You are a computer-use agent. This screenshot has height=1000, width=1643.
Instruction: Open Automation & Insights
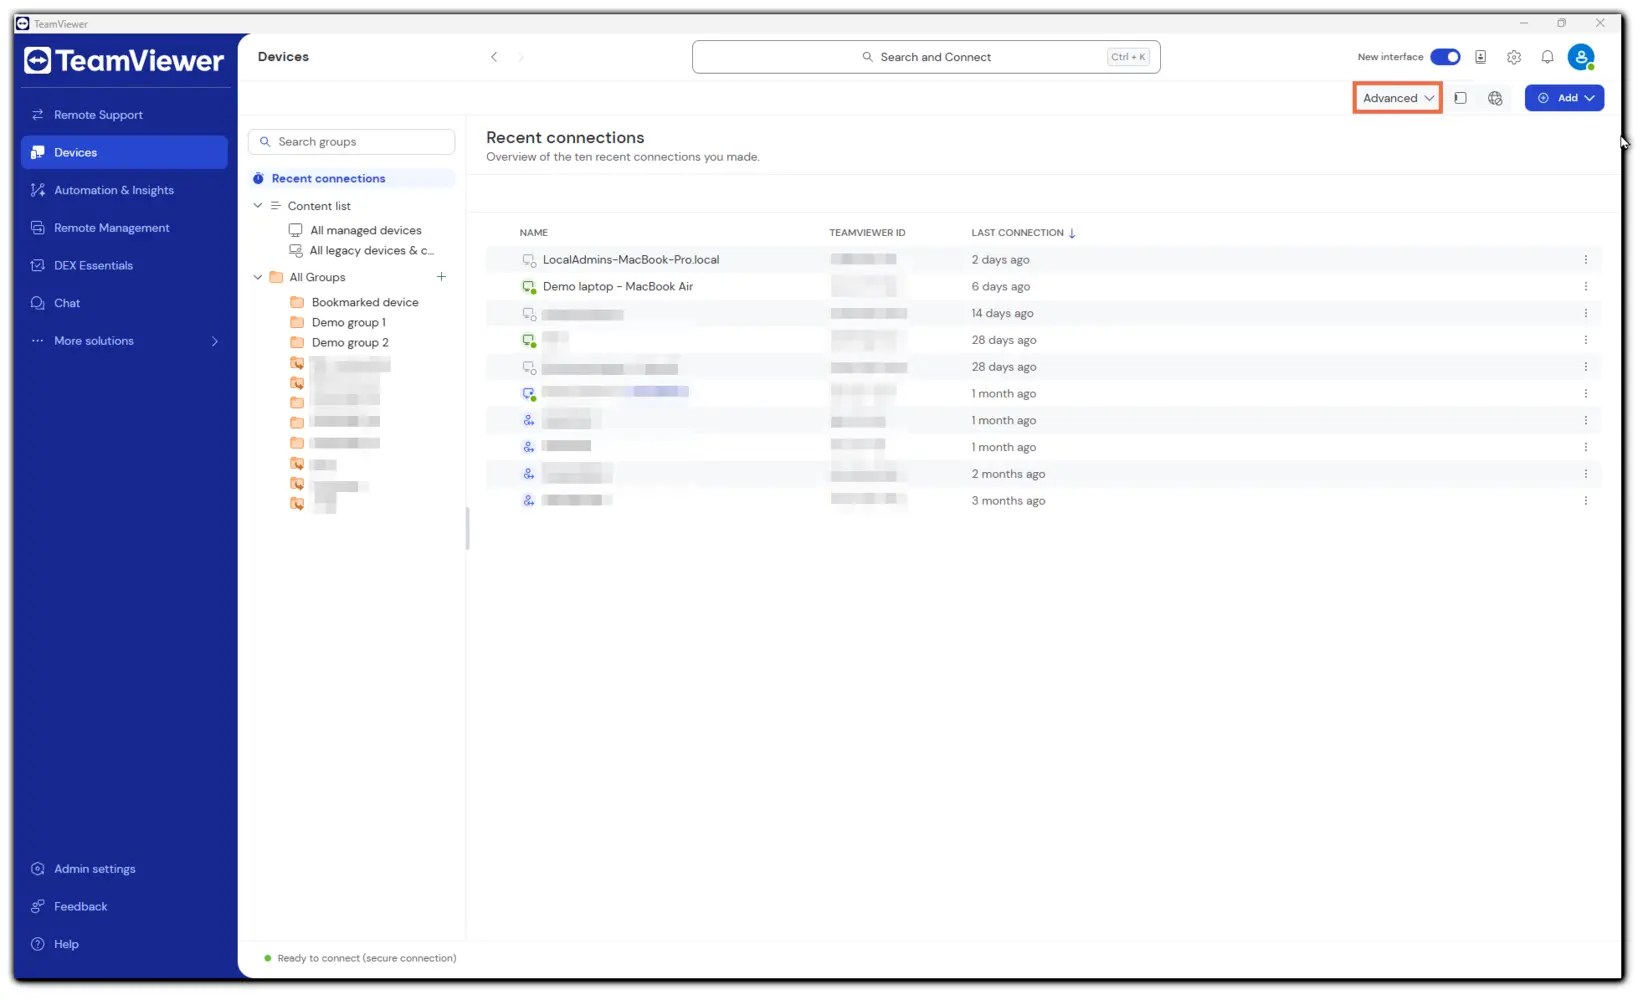point(124,190)
